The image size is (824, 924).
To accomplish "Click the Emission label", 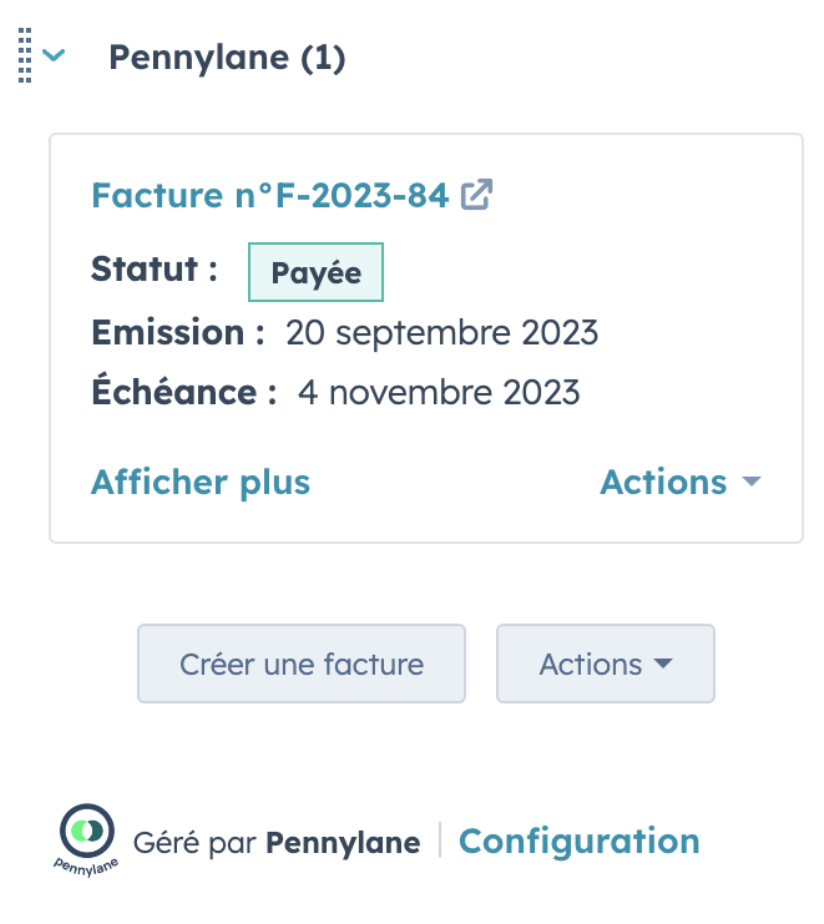I will tap(178, 332).
